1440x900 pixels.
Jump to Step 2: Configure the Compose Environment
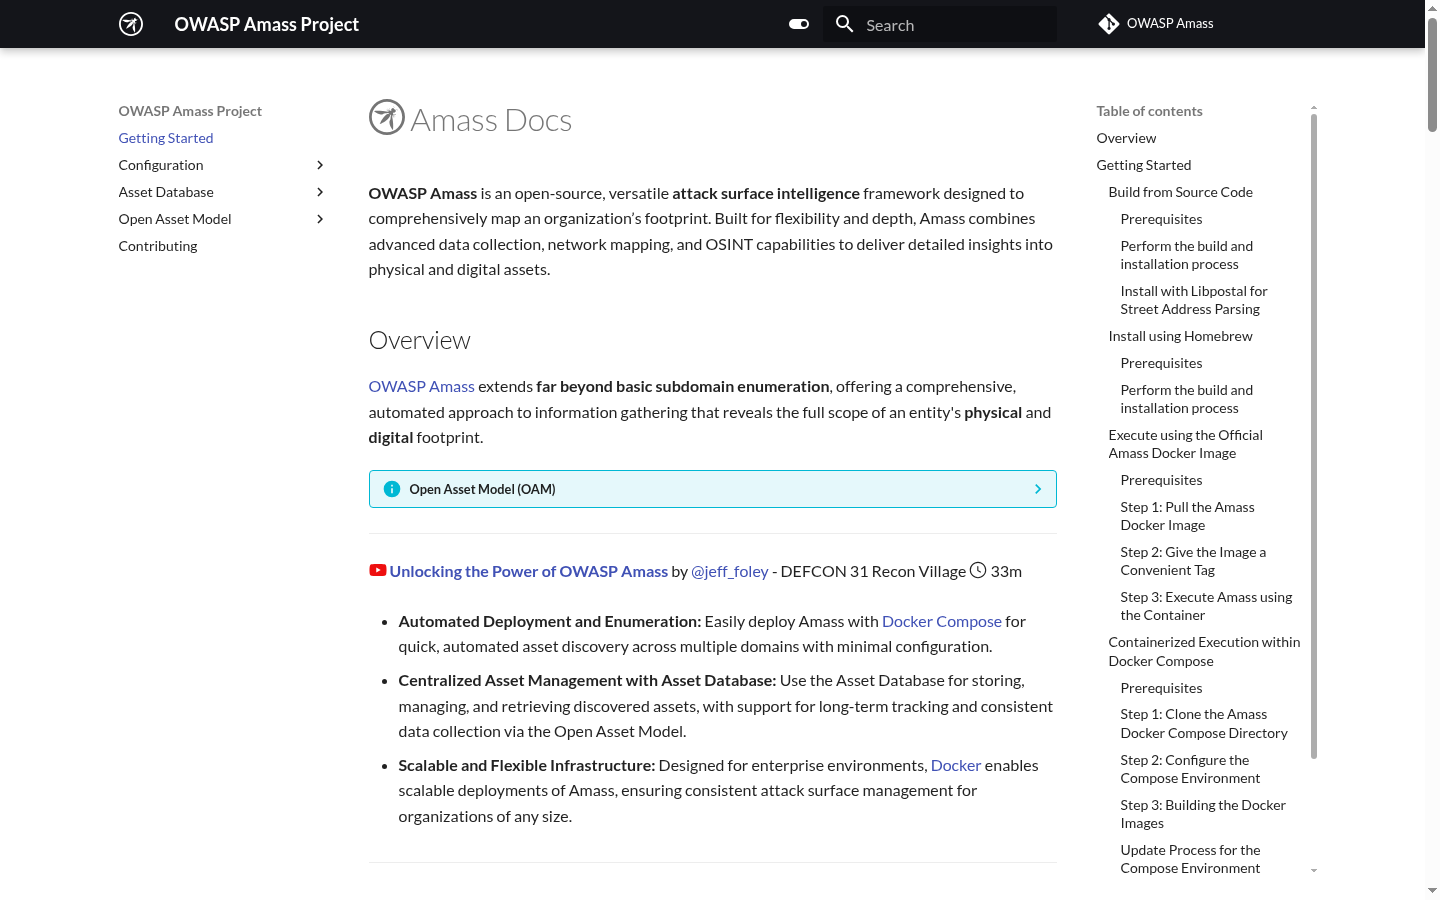click(1190, 769)
